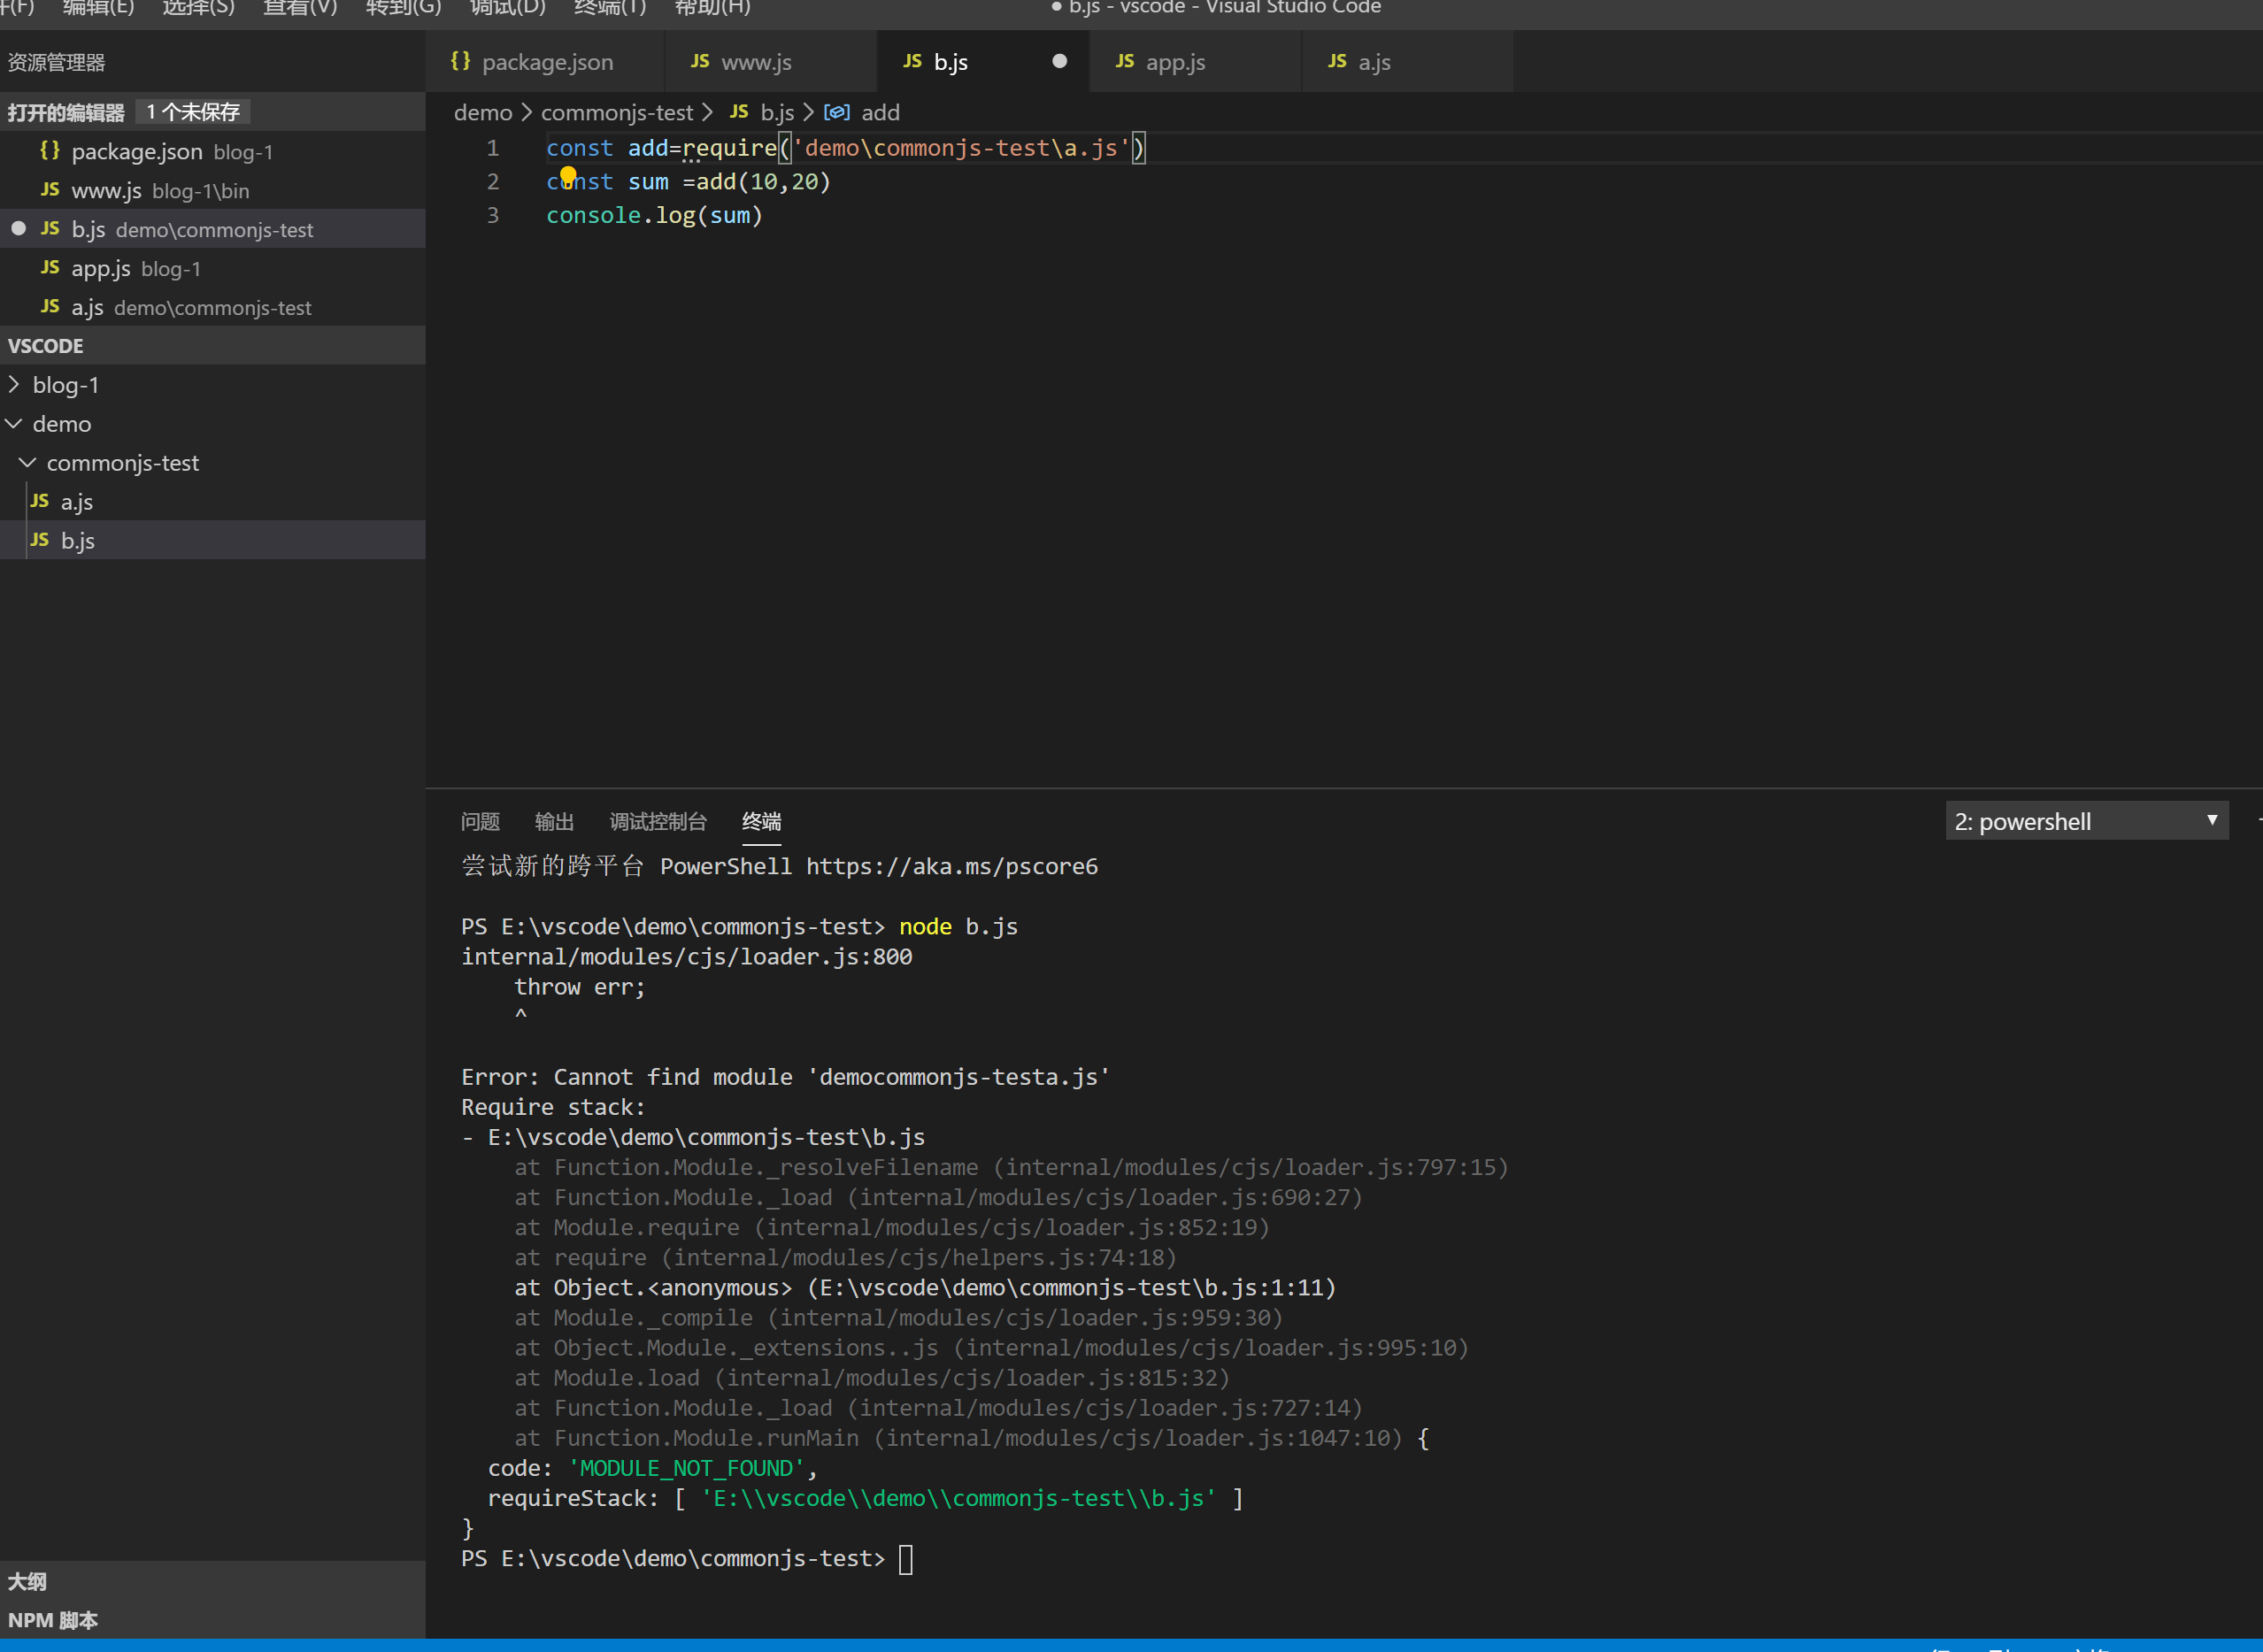The image size is (2263, 1652).
Task: Open the a.js editor tab
Action: click(x=1407, y=62)
